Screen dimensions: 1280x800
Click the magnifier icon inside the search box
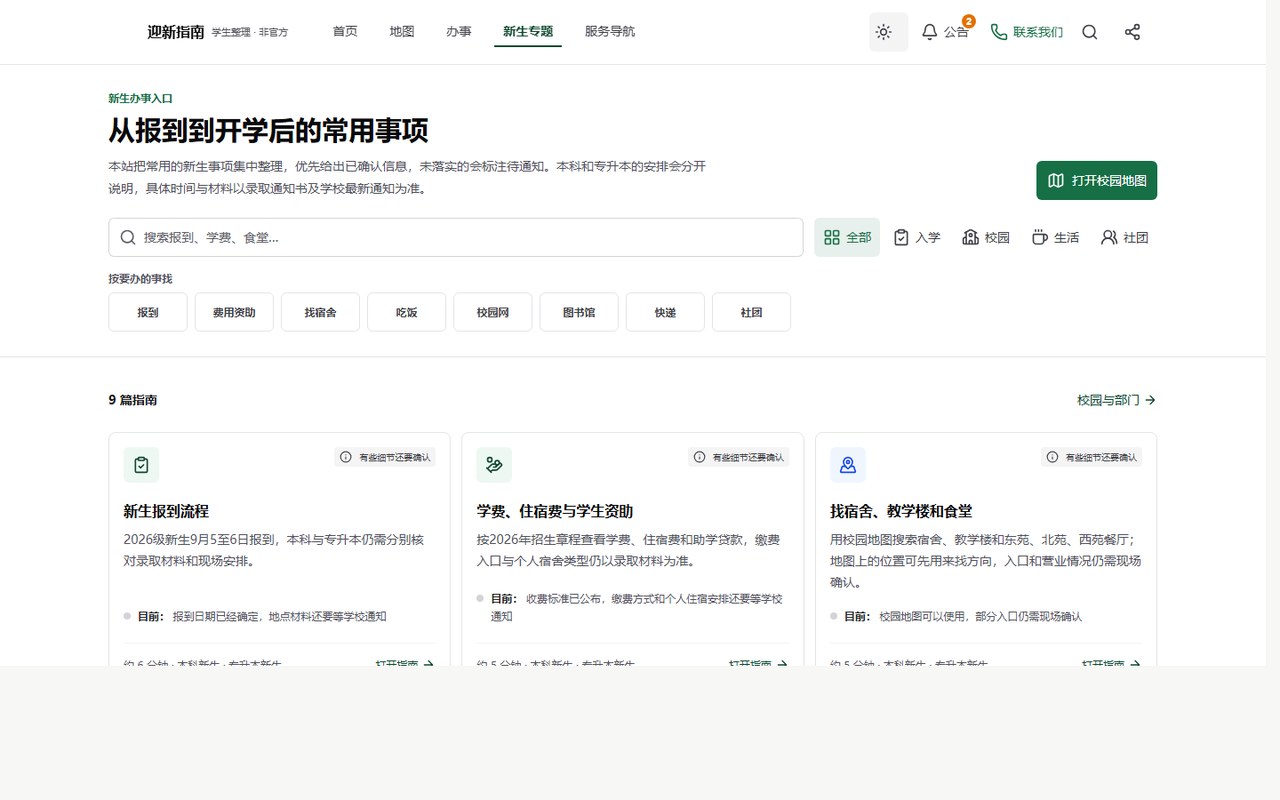pos(128,237)
